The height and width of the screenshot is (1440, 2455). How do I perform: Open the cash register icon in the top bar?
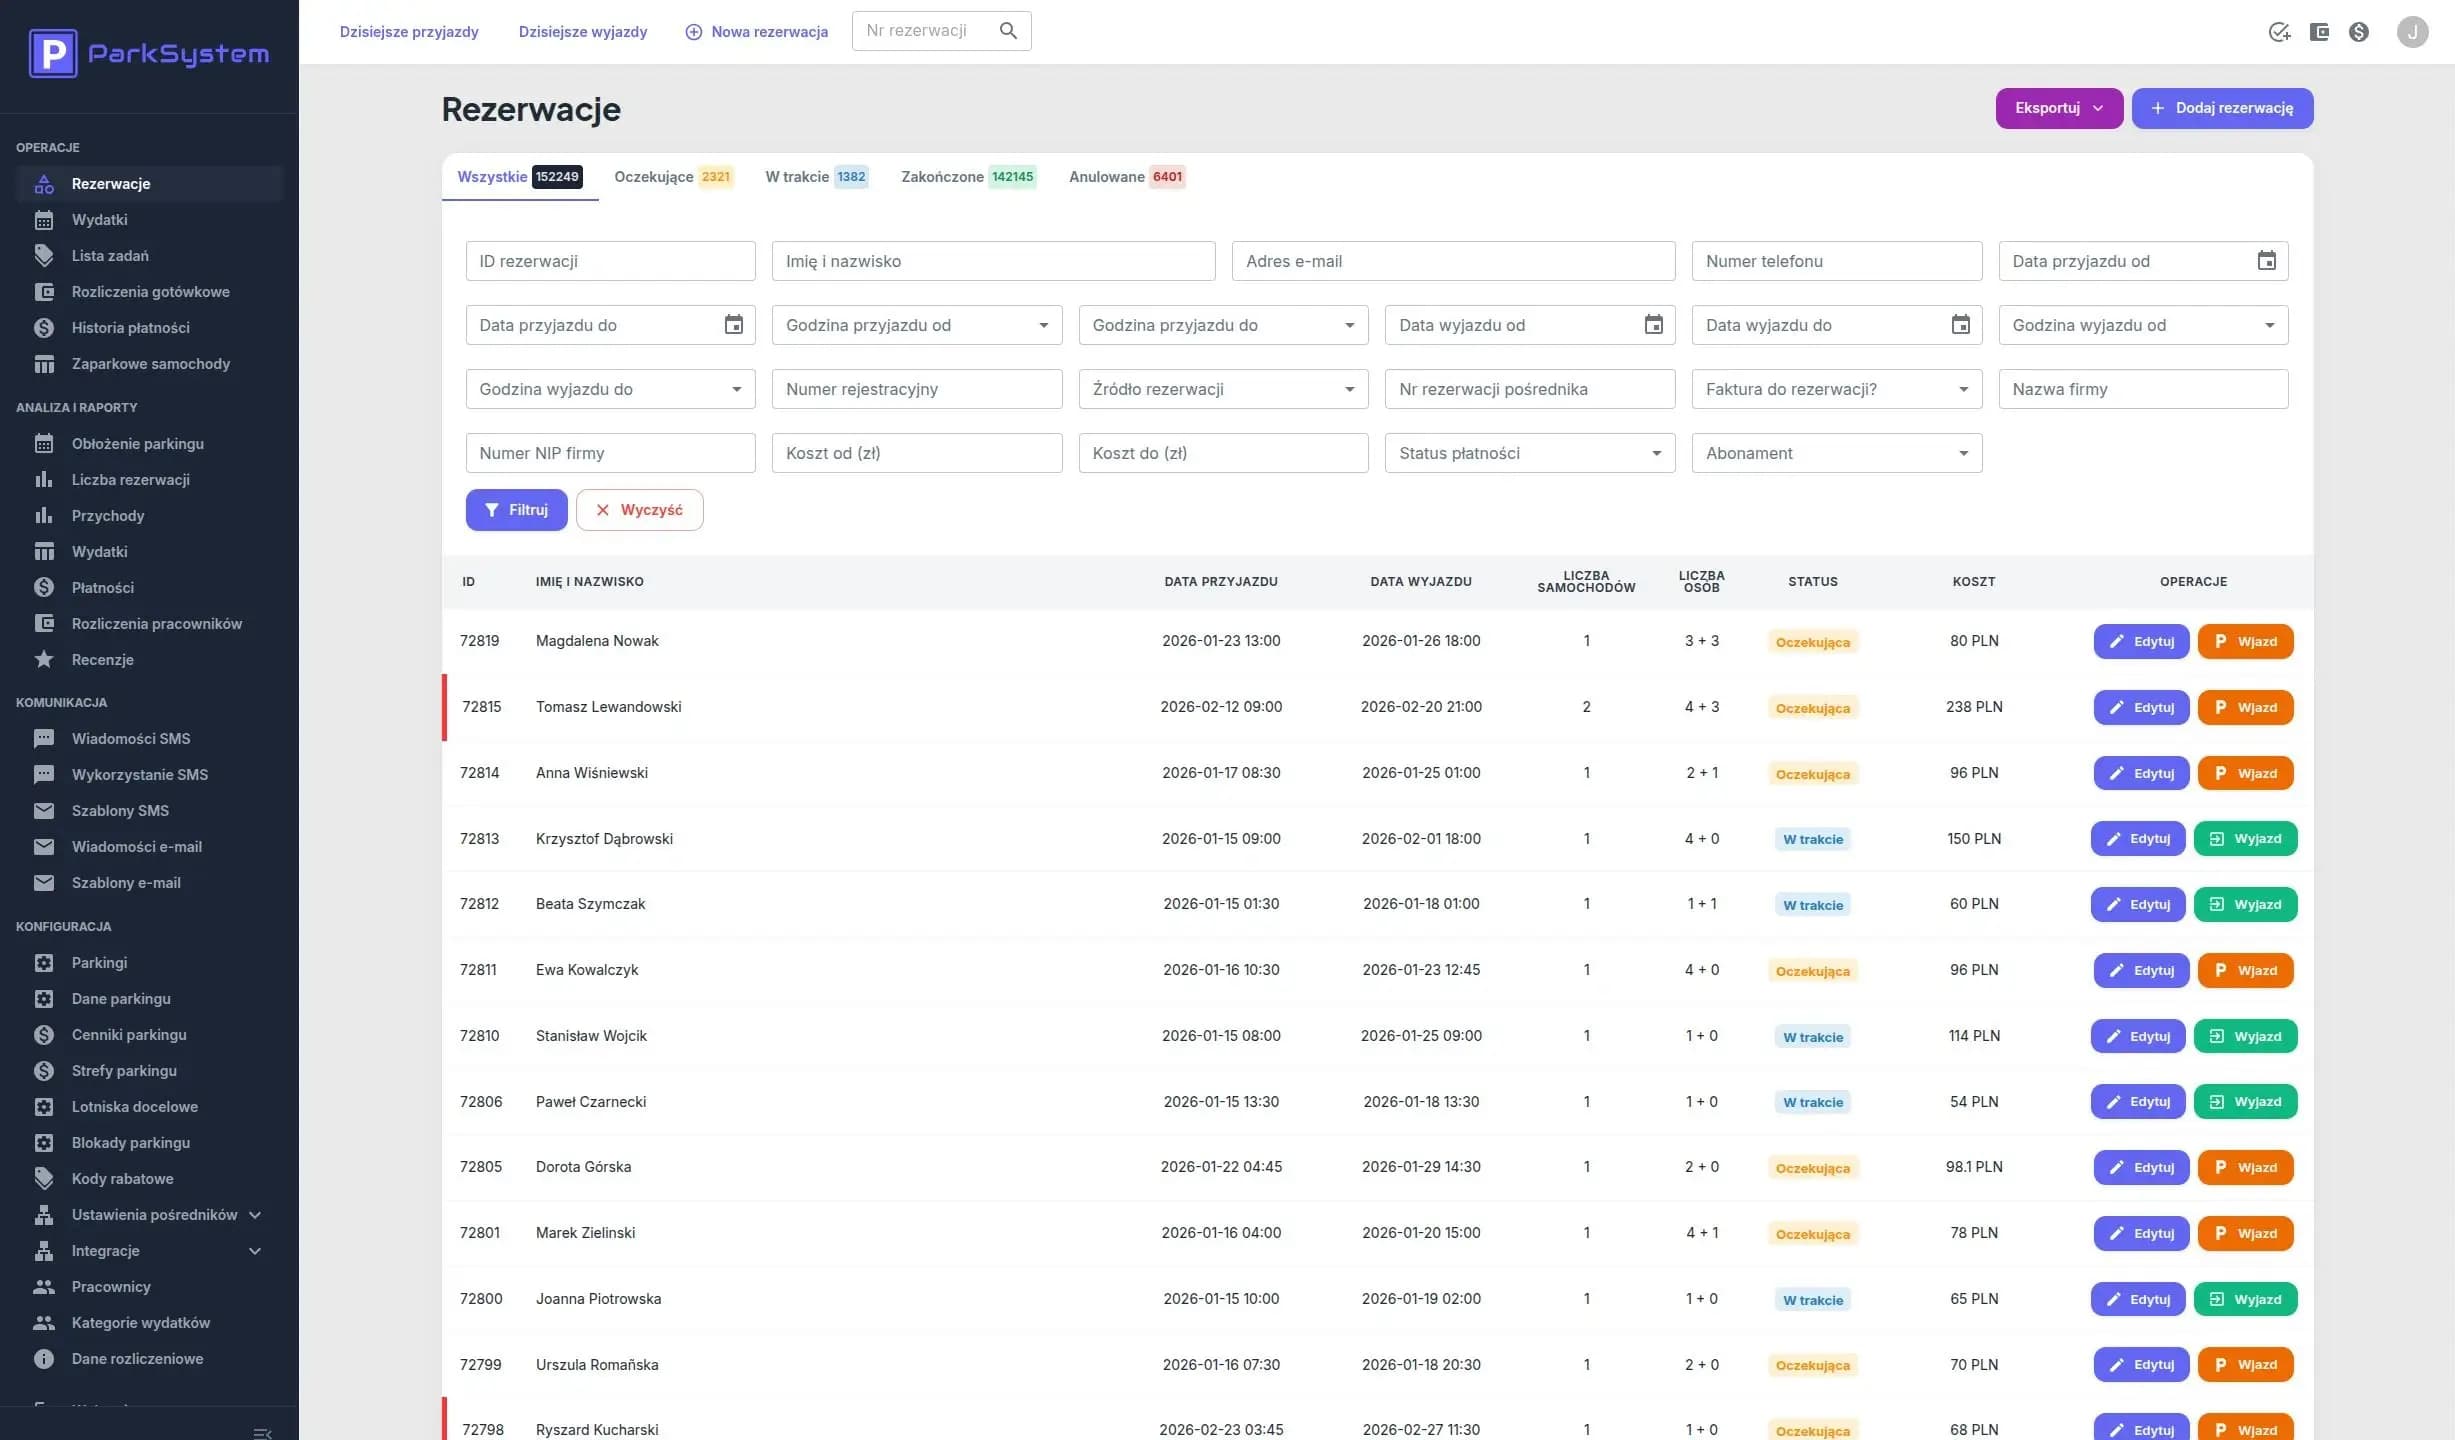pos(2319,31)
